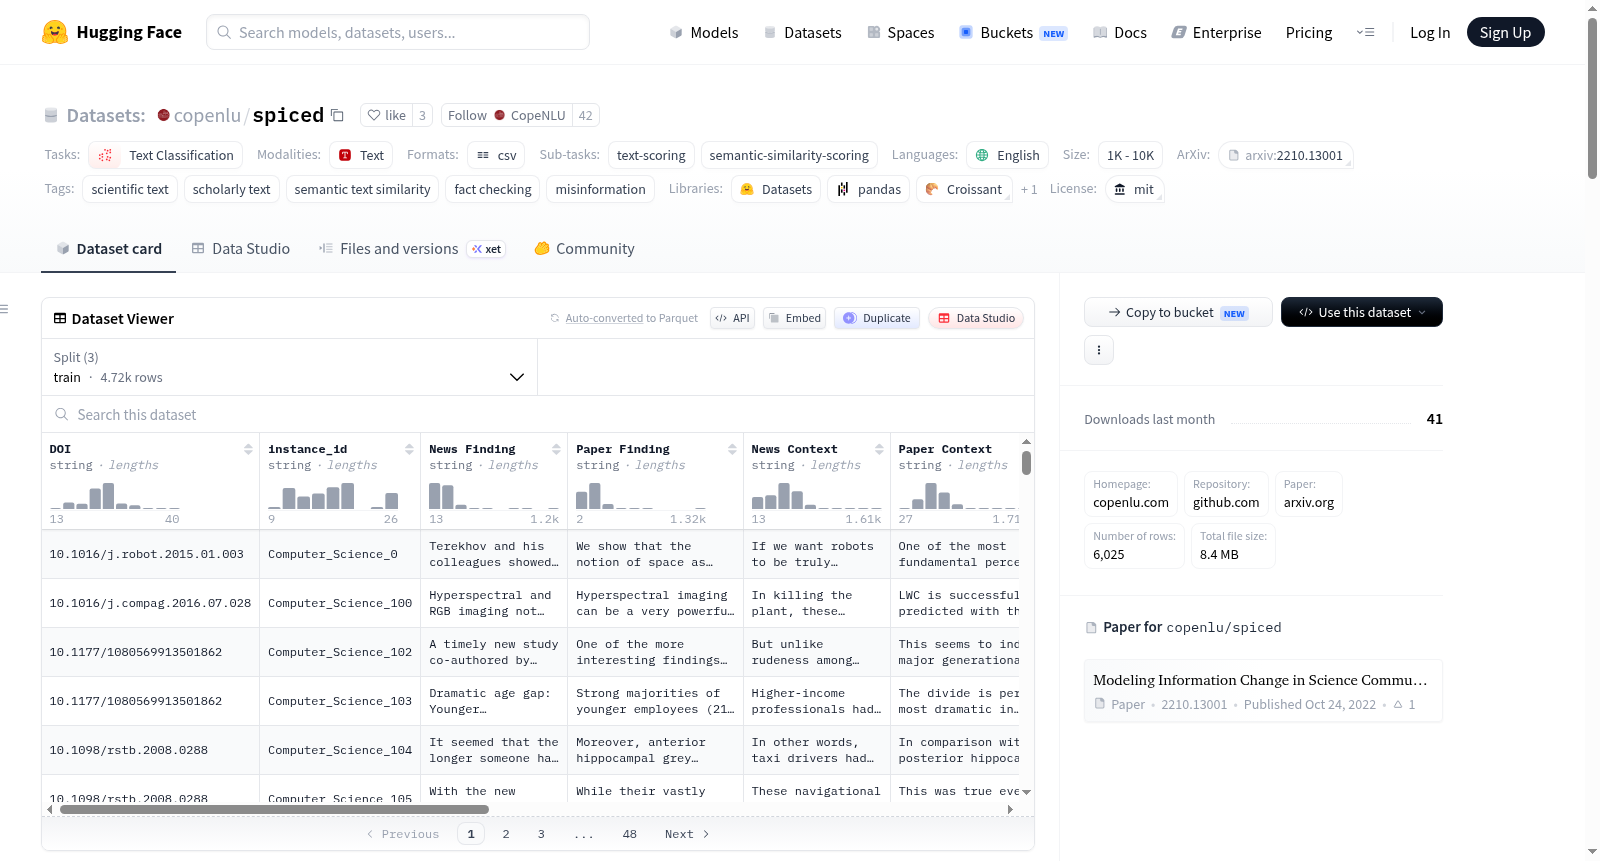Expand the Split train dropdown
This screenshot has height=861, width=1600.
coord(289,367)
